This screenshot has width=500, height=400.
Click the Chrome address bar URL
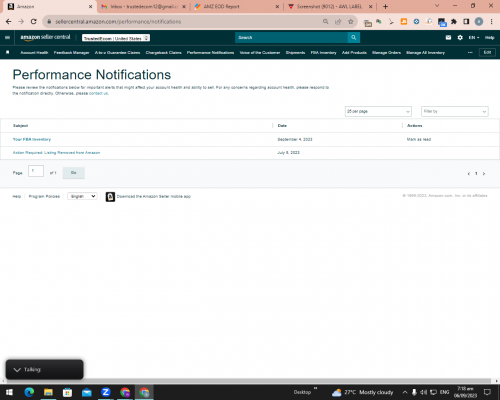pos(118,22)
